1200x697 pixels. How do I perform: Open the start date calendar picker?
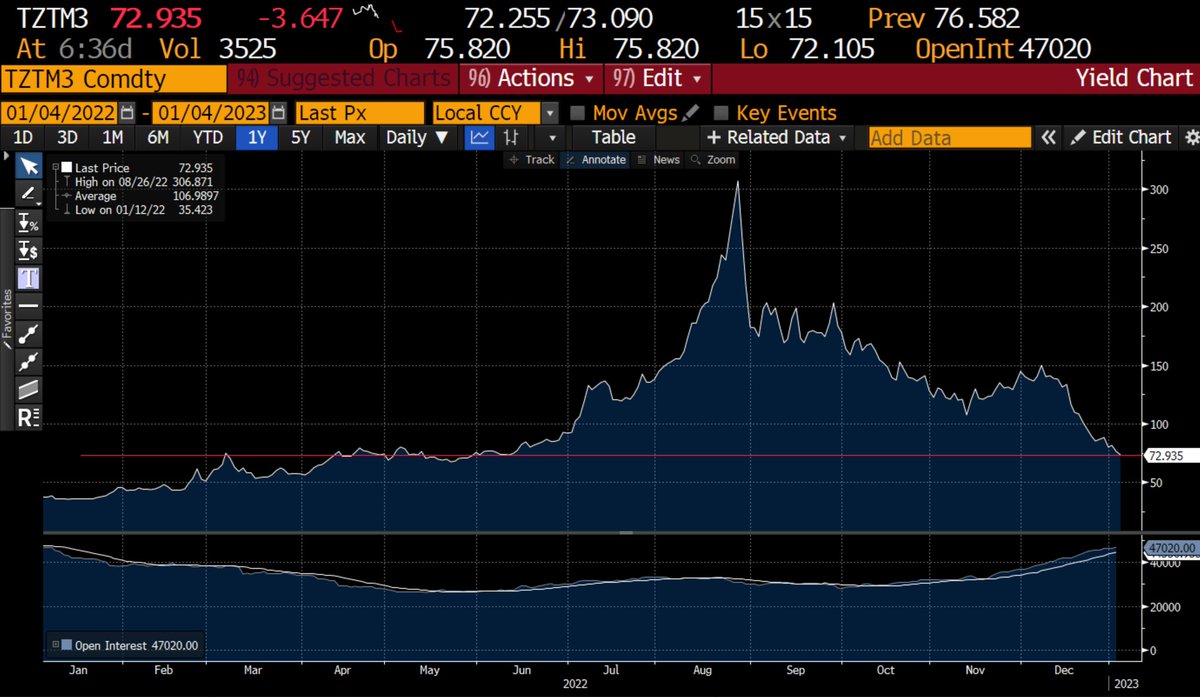click(127, 113)
